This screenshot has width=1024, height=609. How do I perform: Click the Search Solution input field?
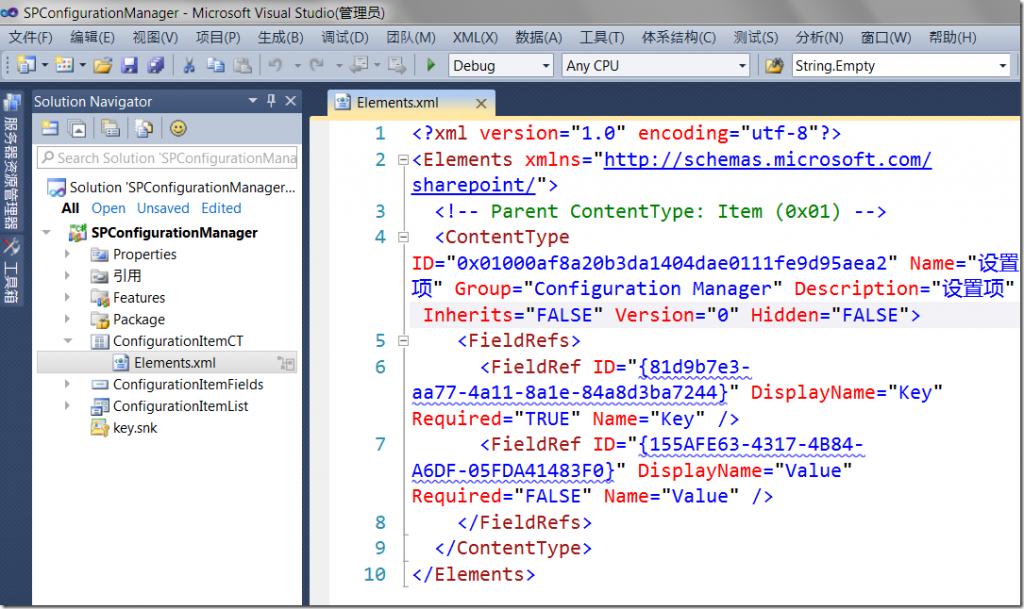click(168, 158)
